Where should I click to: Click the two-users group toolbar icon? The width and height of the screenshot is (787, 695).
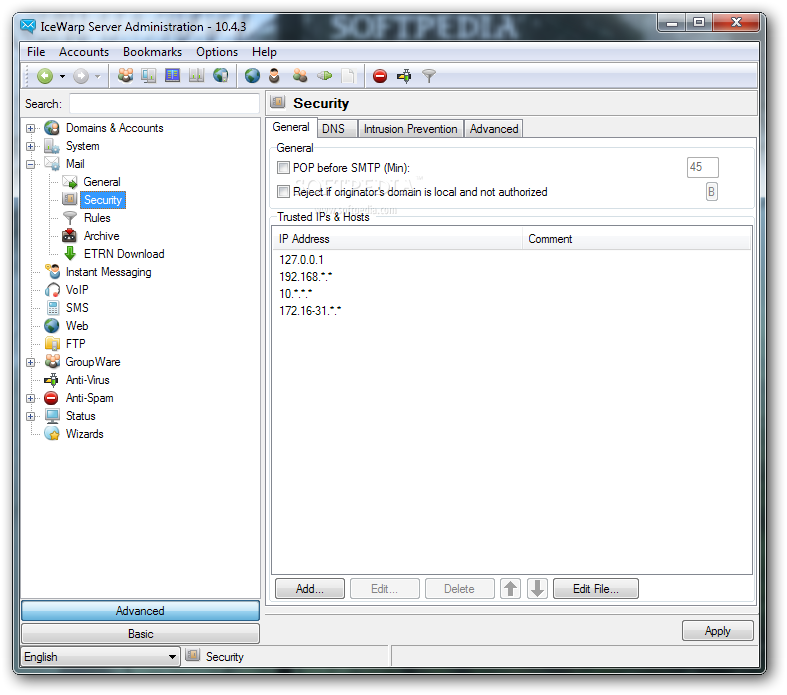[300, 76]
